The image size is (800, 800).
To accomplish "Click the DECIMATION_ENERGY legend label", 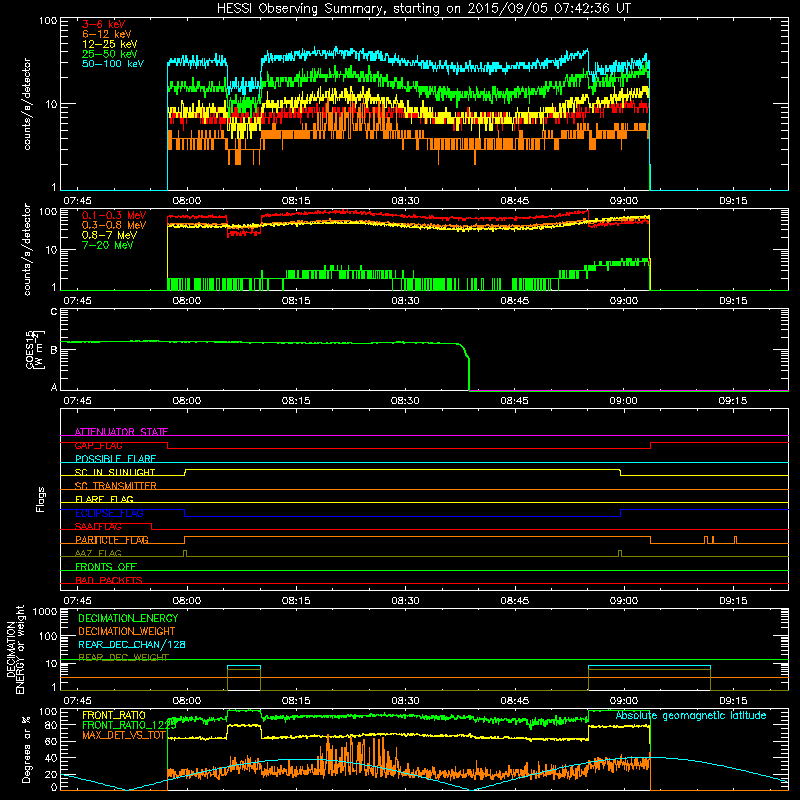I will [x=128, y=618].
